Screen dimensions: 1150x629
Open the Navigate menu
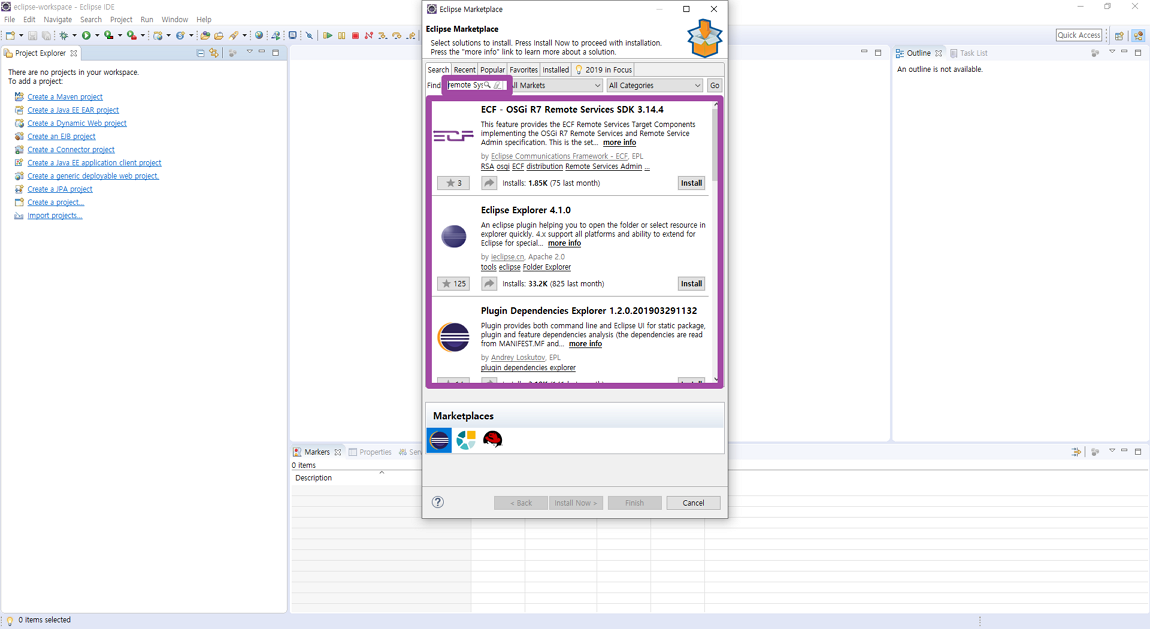tap(57, 19)
